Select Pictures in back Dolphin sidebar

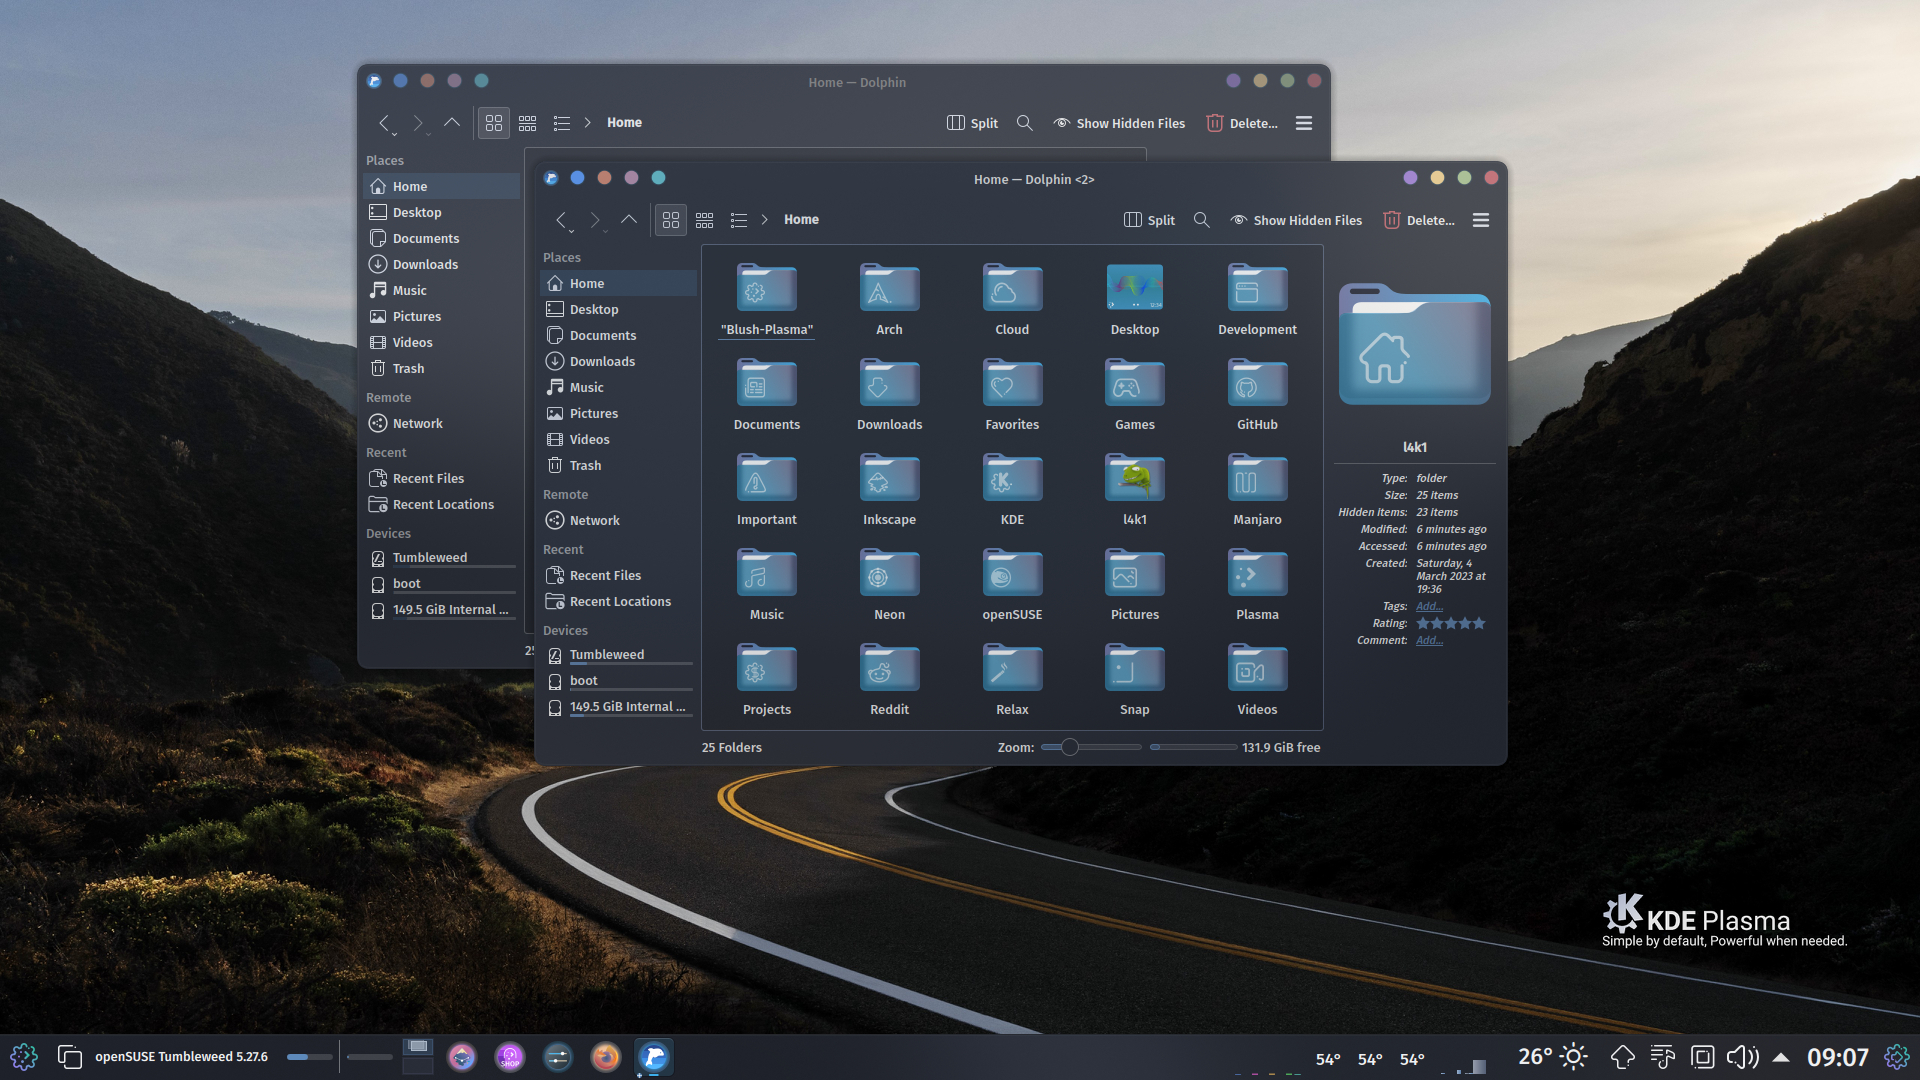click(441, 317)
